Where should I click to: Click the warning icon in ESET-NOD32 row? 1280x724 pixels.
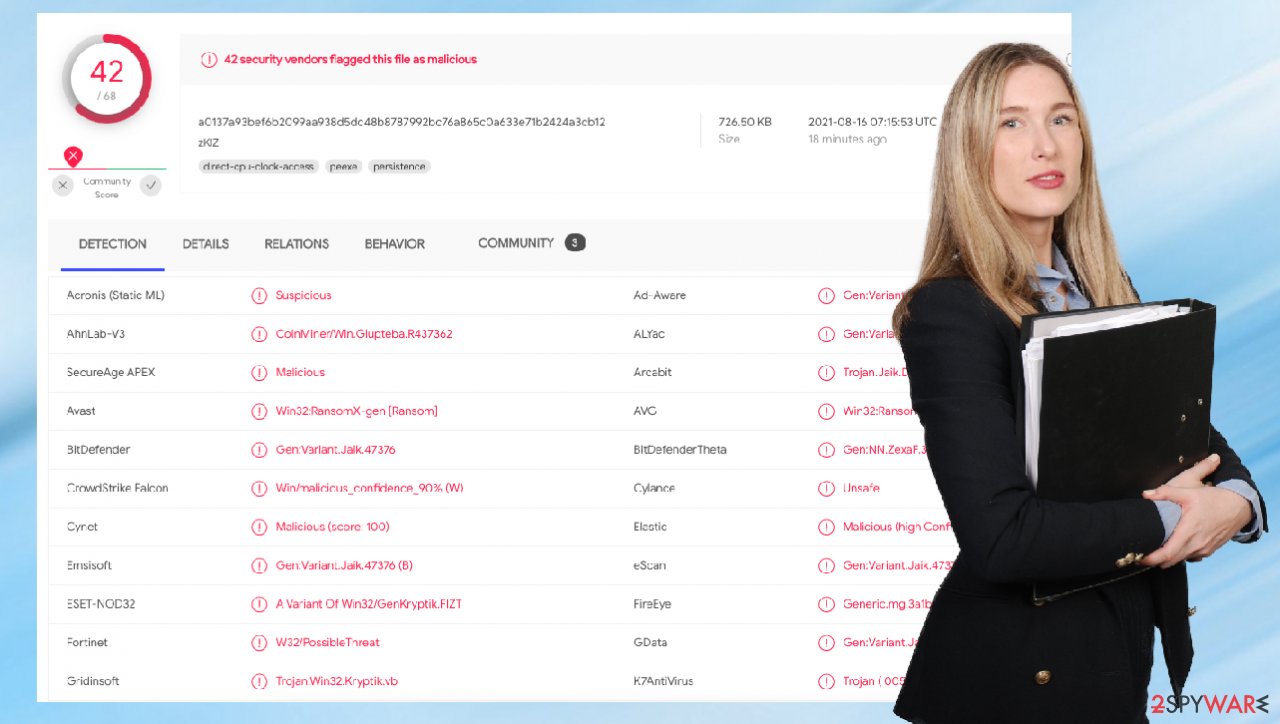point(259,604)
